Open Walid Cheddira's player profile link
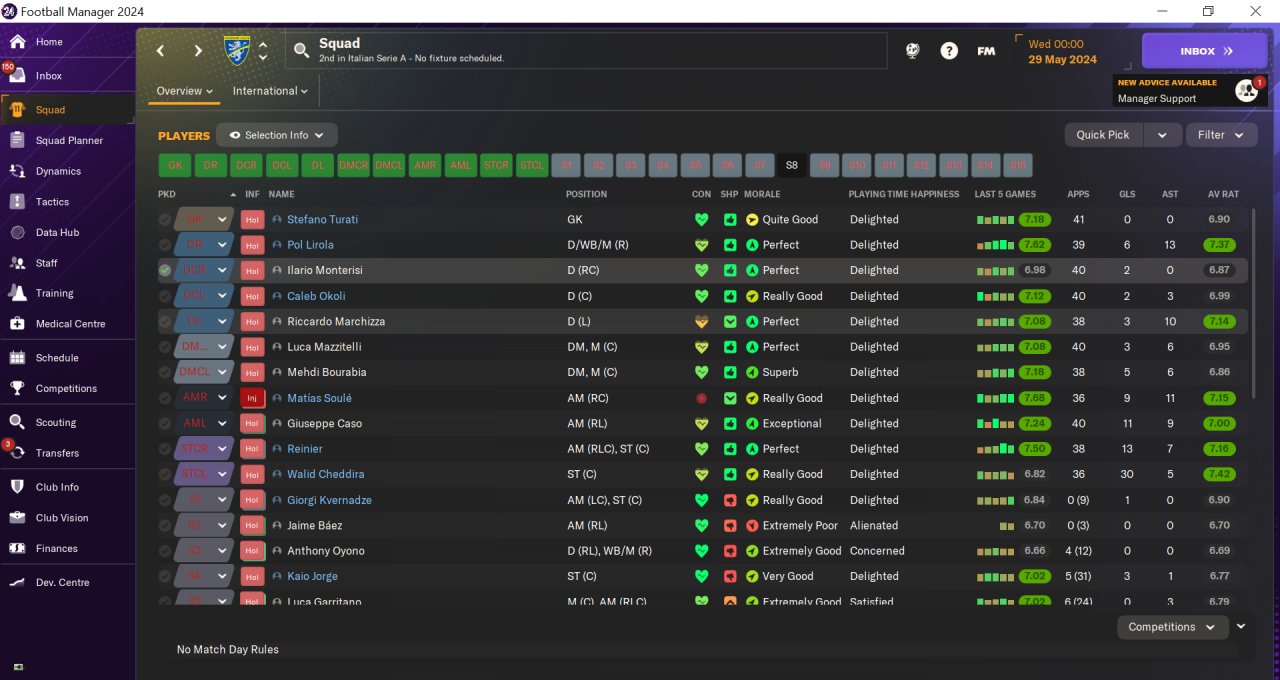 pyautogui.click(x=325, y=474)
